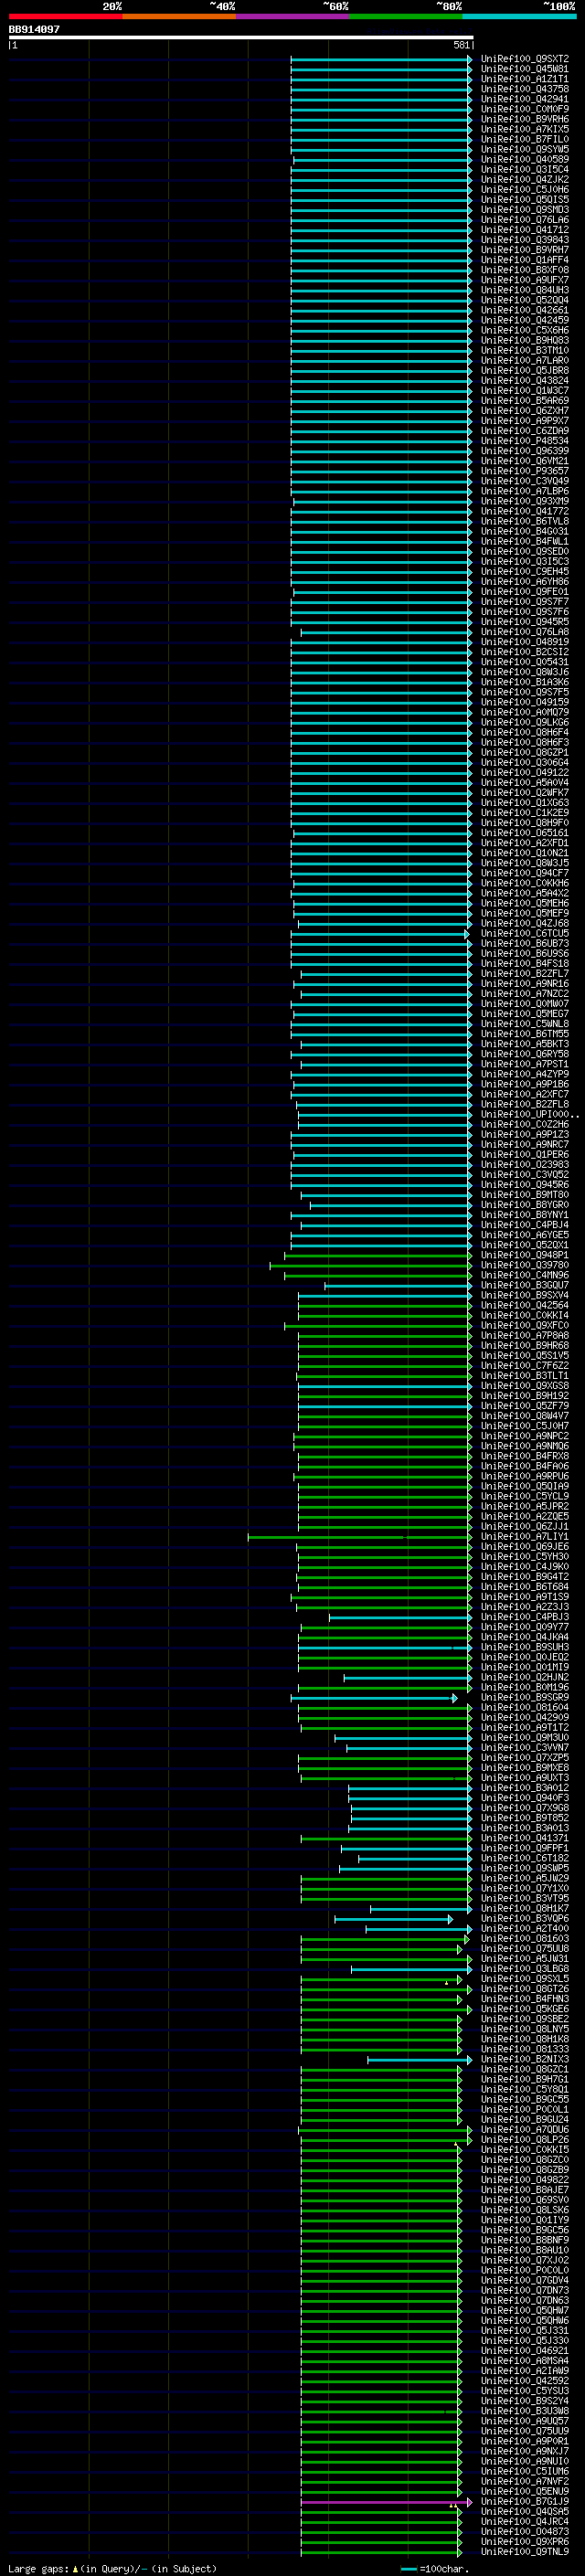Select the hit UniRef100_Q76LA6

point(524,219)
